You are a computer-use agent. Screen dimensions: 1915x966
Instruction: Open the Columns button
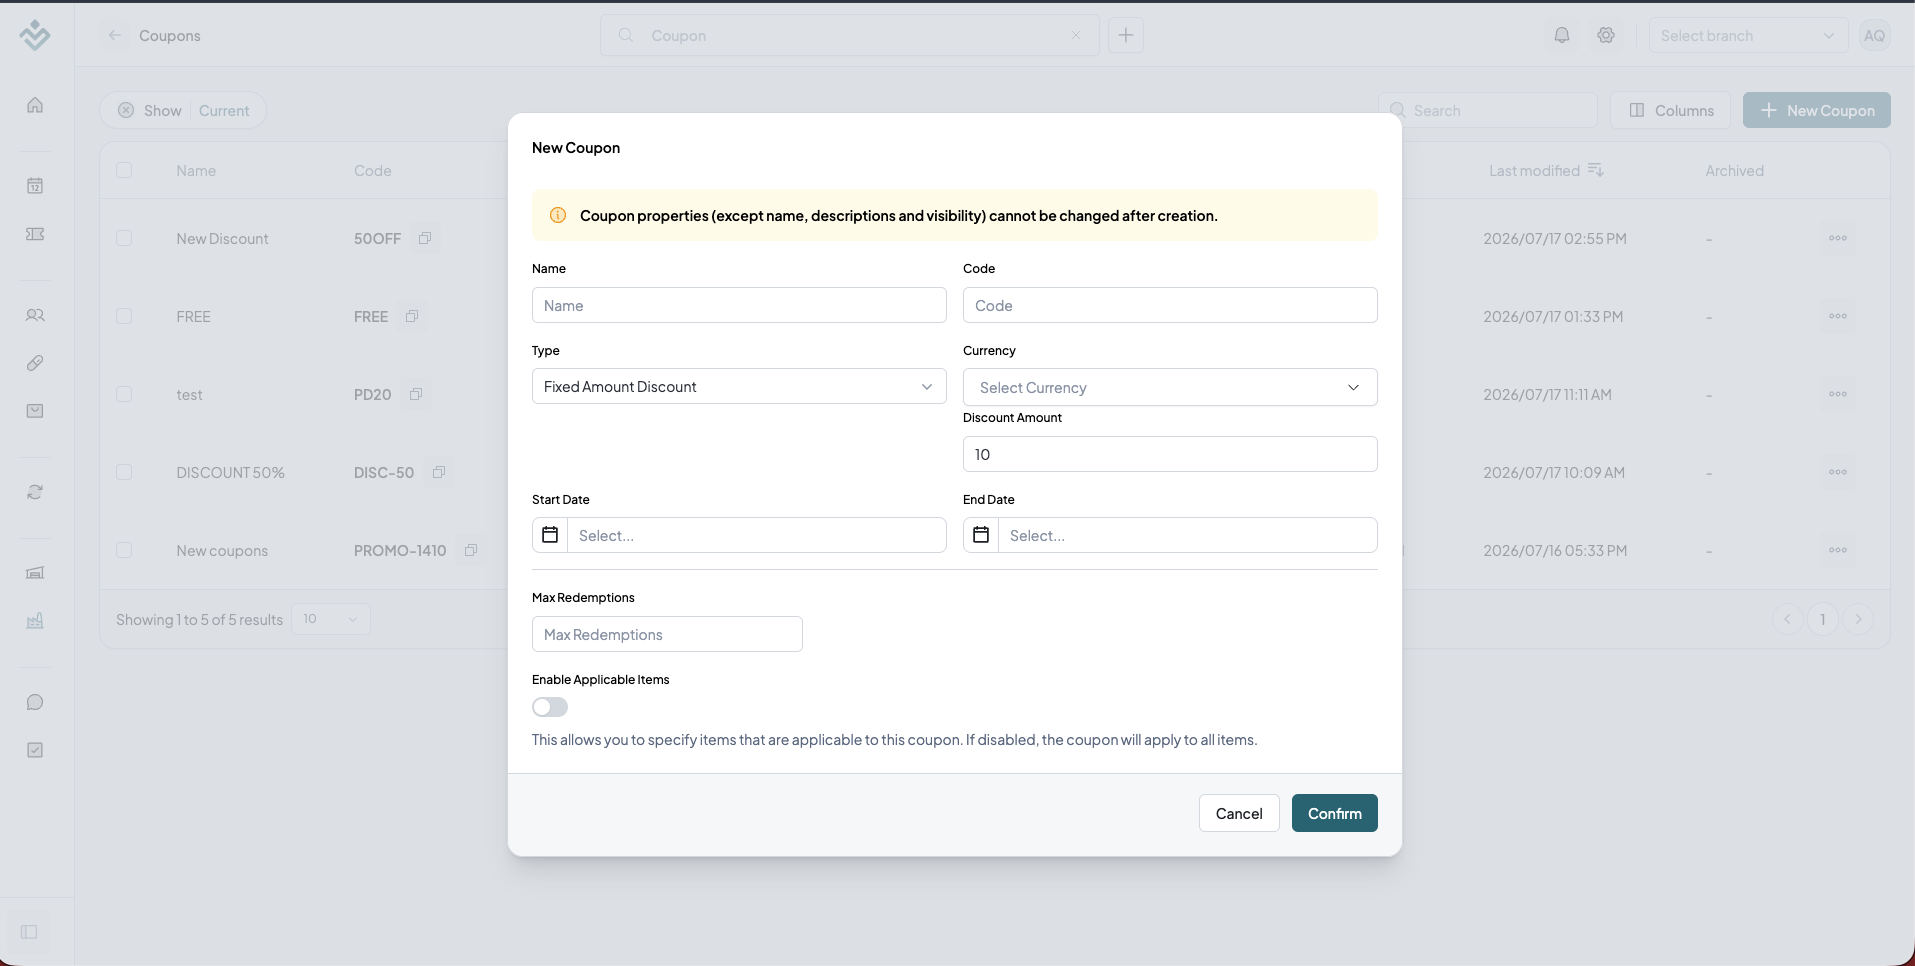(x=1671, y=110)
